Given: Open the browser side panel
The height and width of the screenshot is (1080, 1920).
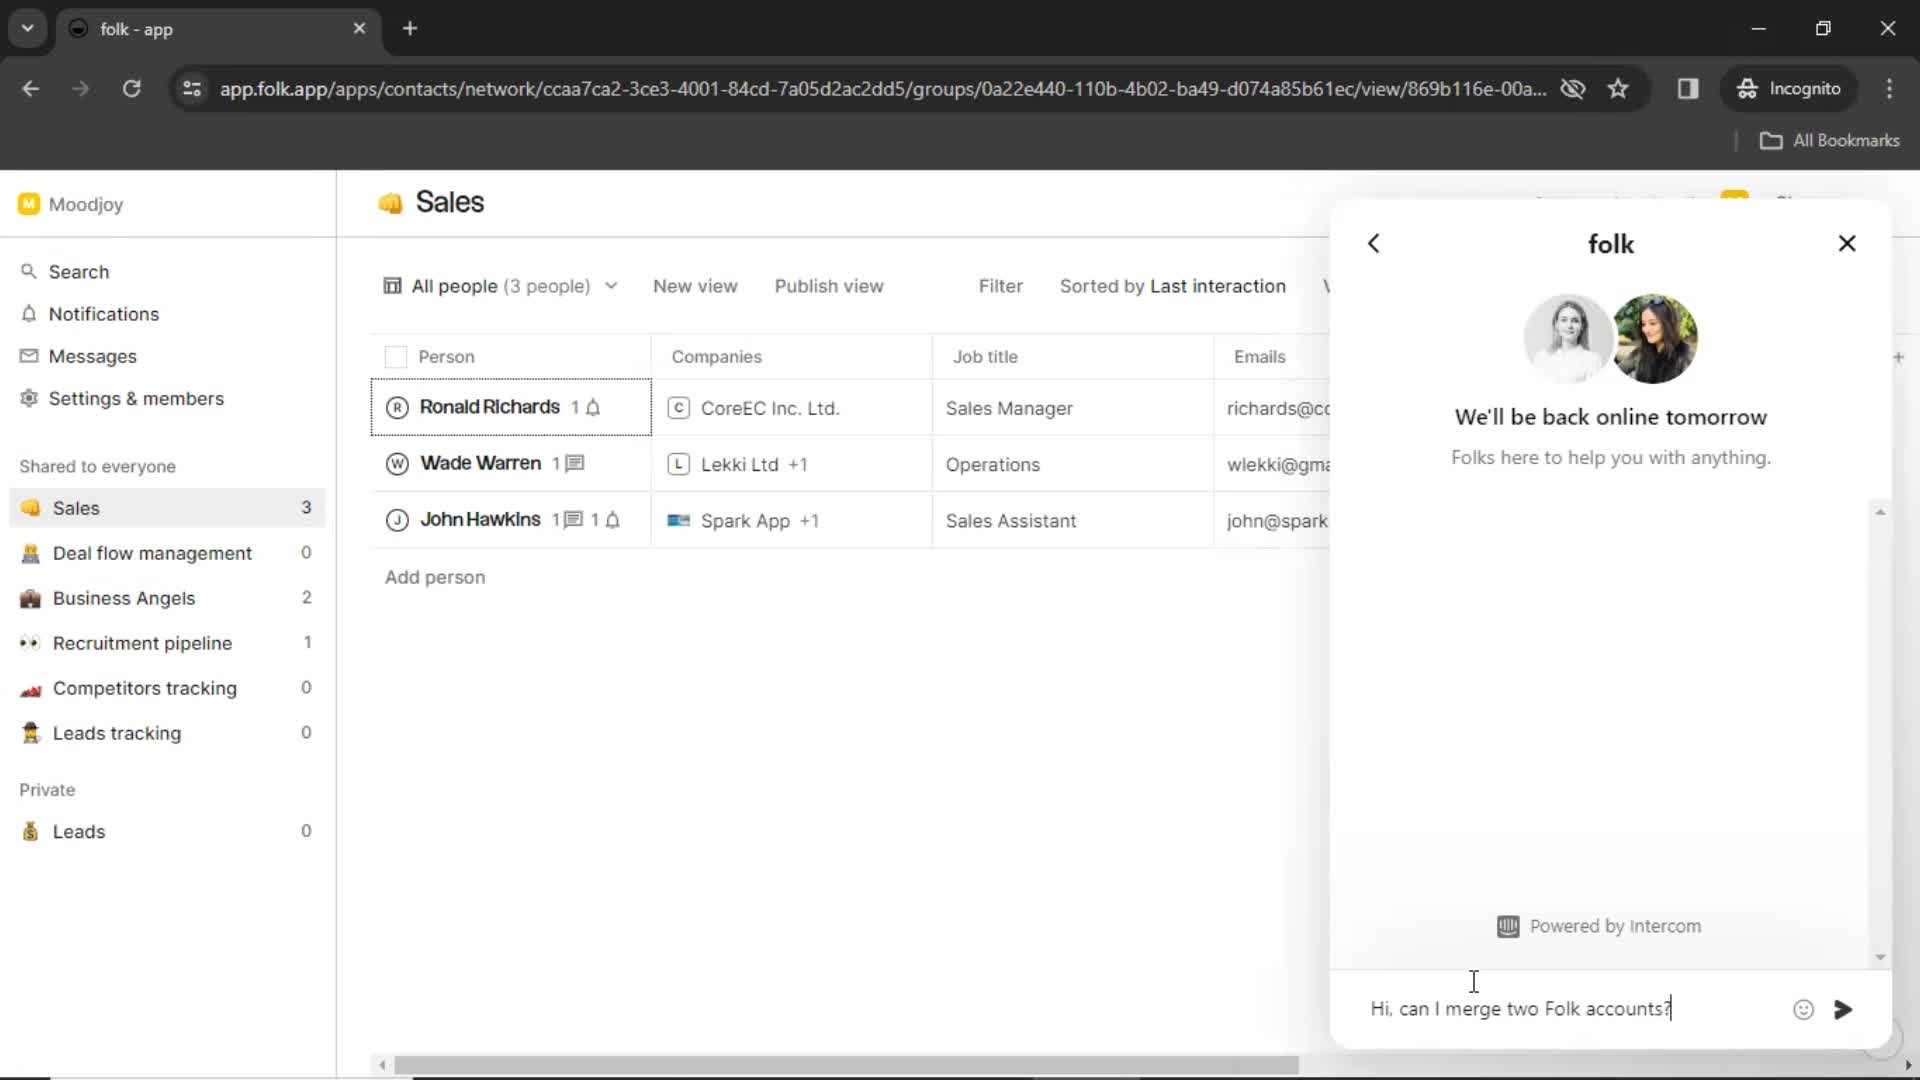Looking at the screenshot, I should pyautogui.click(x=1688, y=89).
